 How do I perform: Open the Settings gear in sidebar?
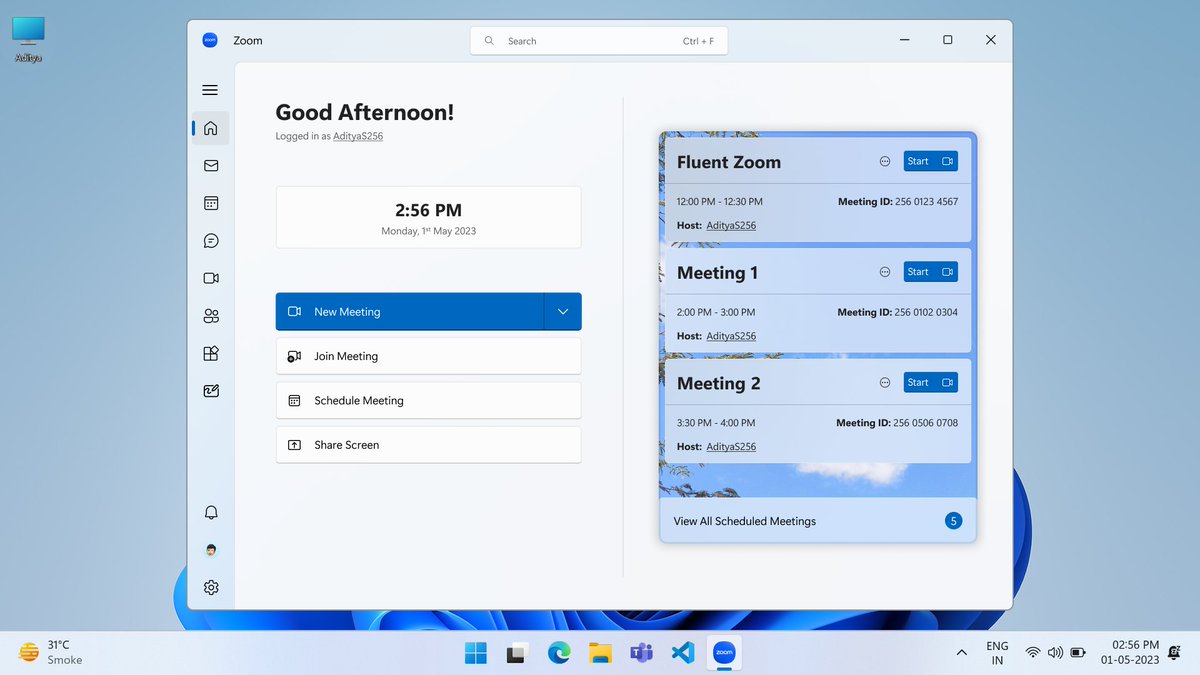click(x=210, y=588)
